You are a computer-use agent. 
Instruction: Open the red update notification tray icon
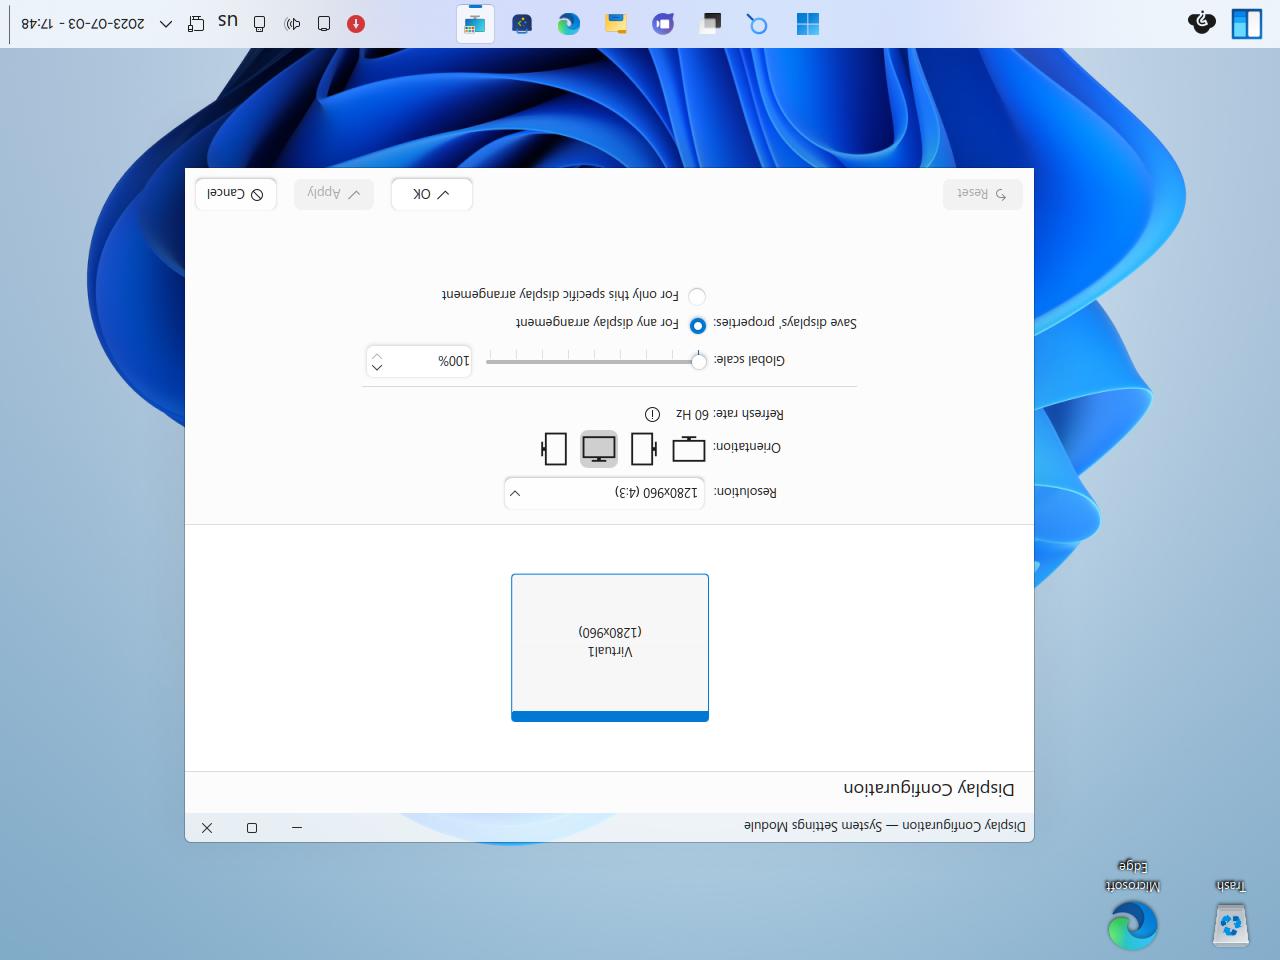pyautogui.click(x=356, y=24)
